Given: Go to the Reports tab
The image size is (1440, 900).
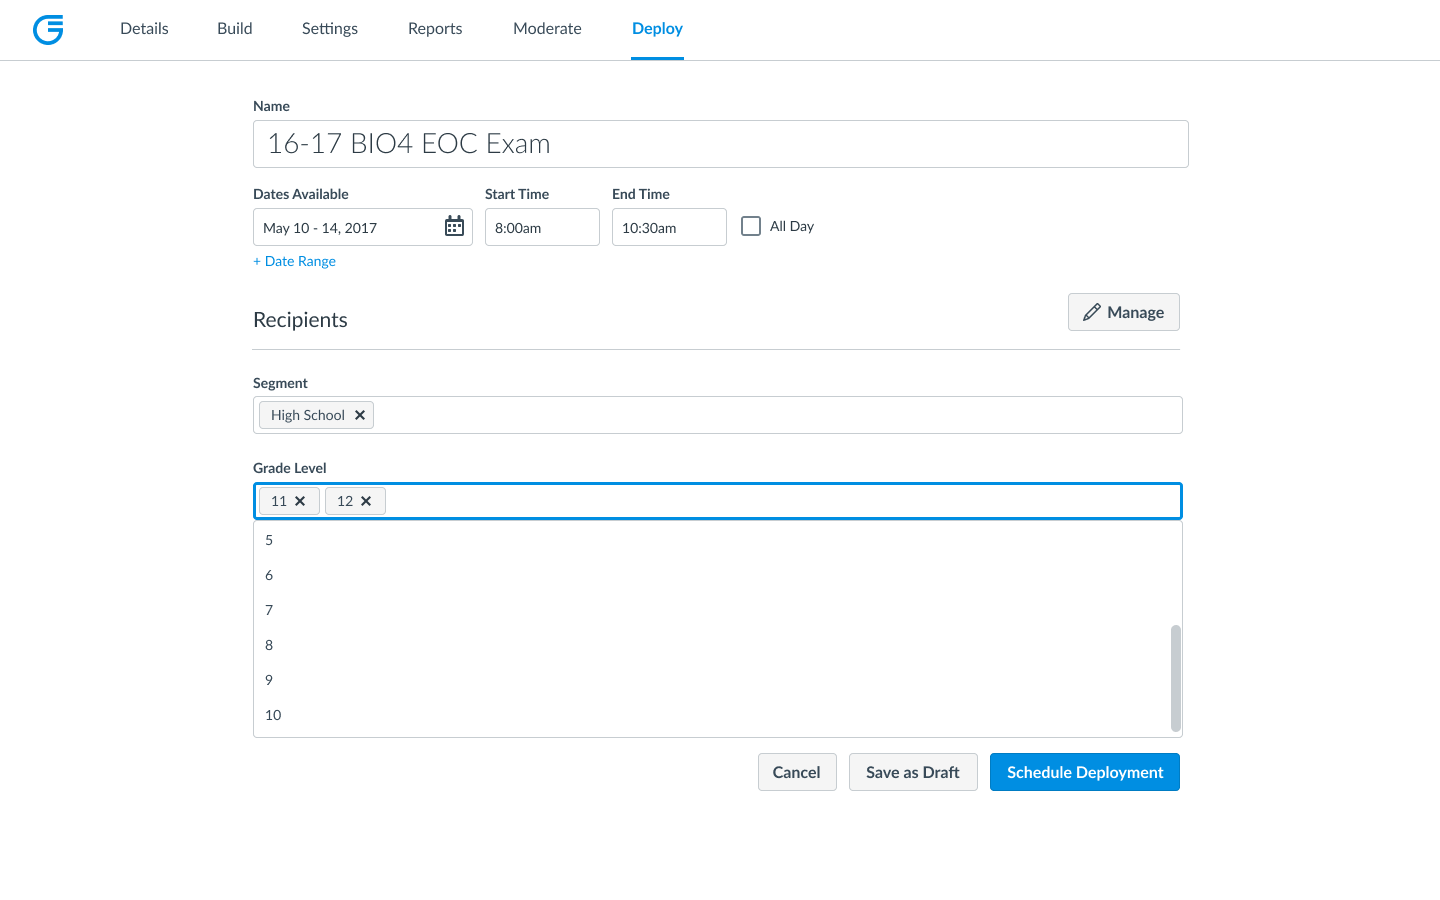Looking at the screenshot, I should click(435, 29).
